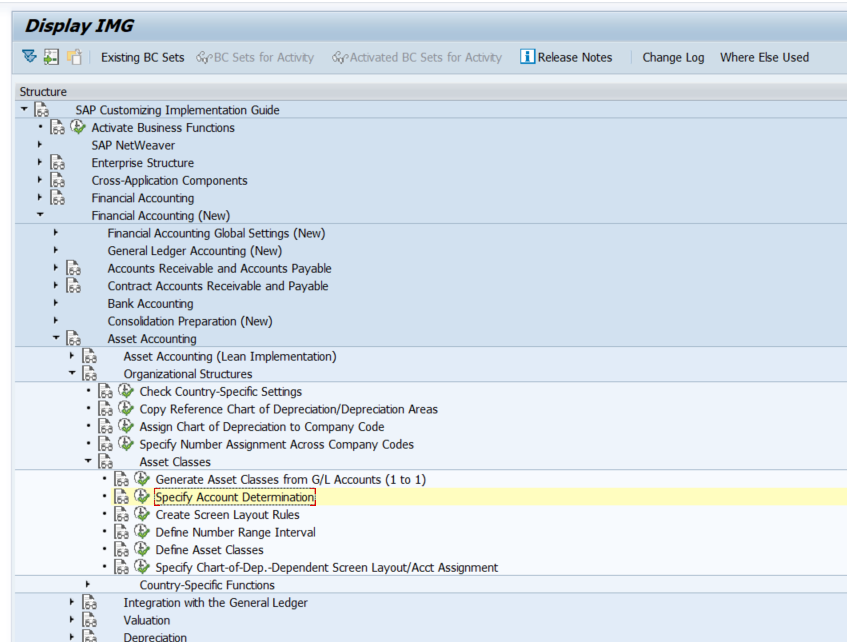Expand the Consolidation Preparation (New) node
Viewport: 847px width, 642px height.
click(x=56, y=320)
